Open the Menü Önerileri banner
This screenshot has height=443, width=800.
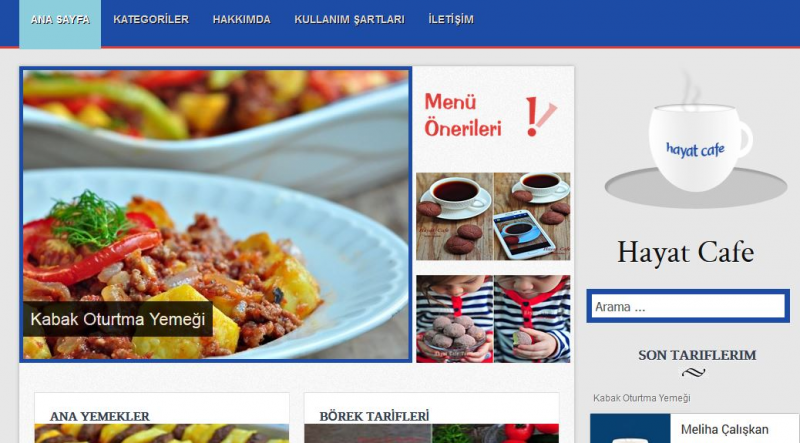click(x=493, y=115)
